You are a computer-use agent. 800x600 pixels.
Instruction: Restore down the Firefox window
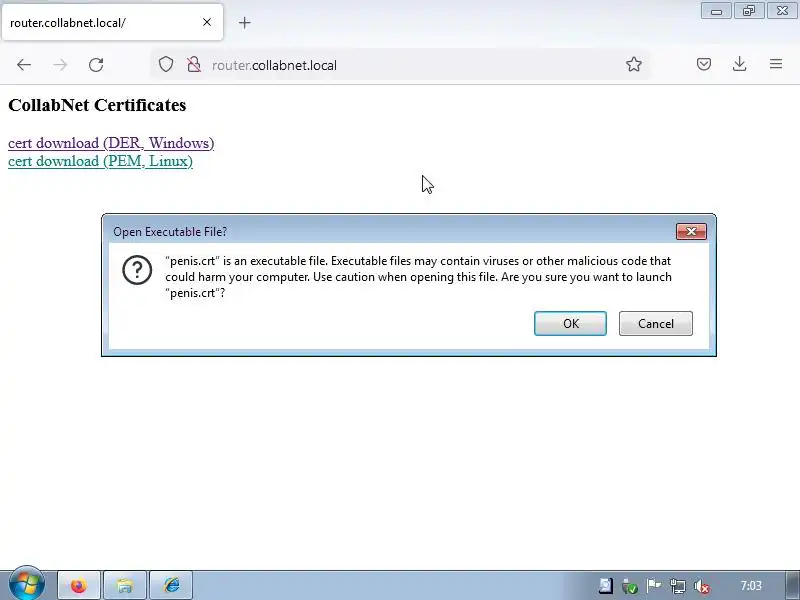click(749, 11)
